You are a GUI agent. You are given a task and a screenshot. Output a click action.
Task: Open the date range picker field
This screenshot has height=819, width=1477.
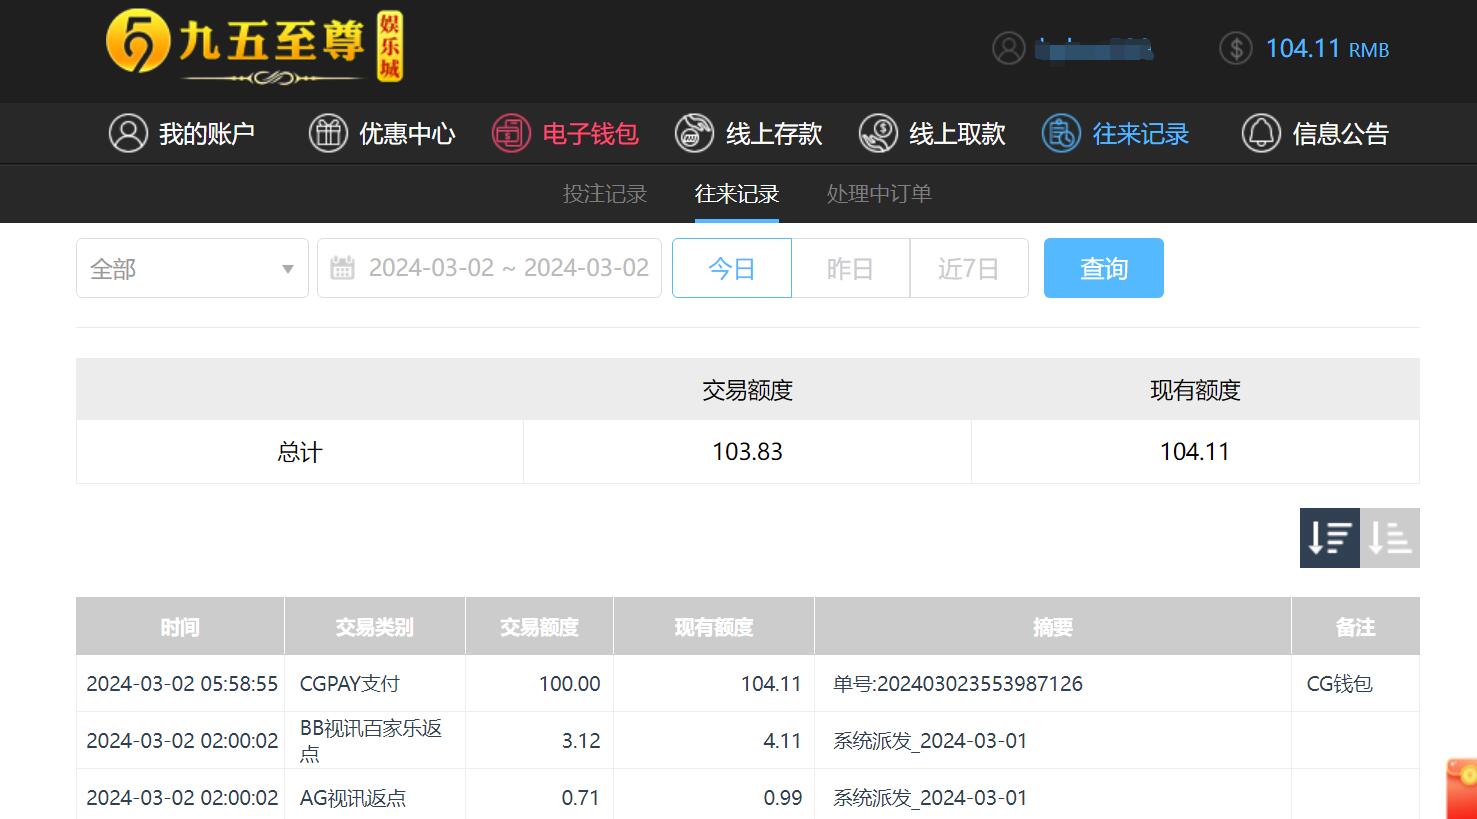489,268
